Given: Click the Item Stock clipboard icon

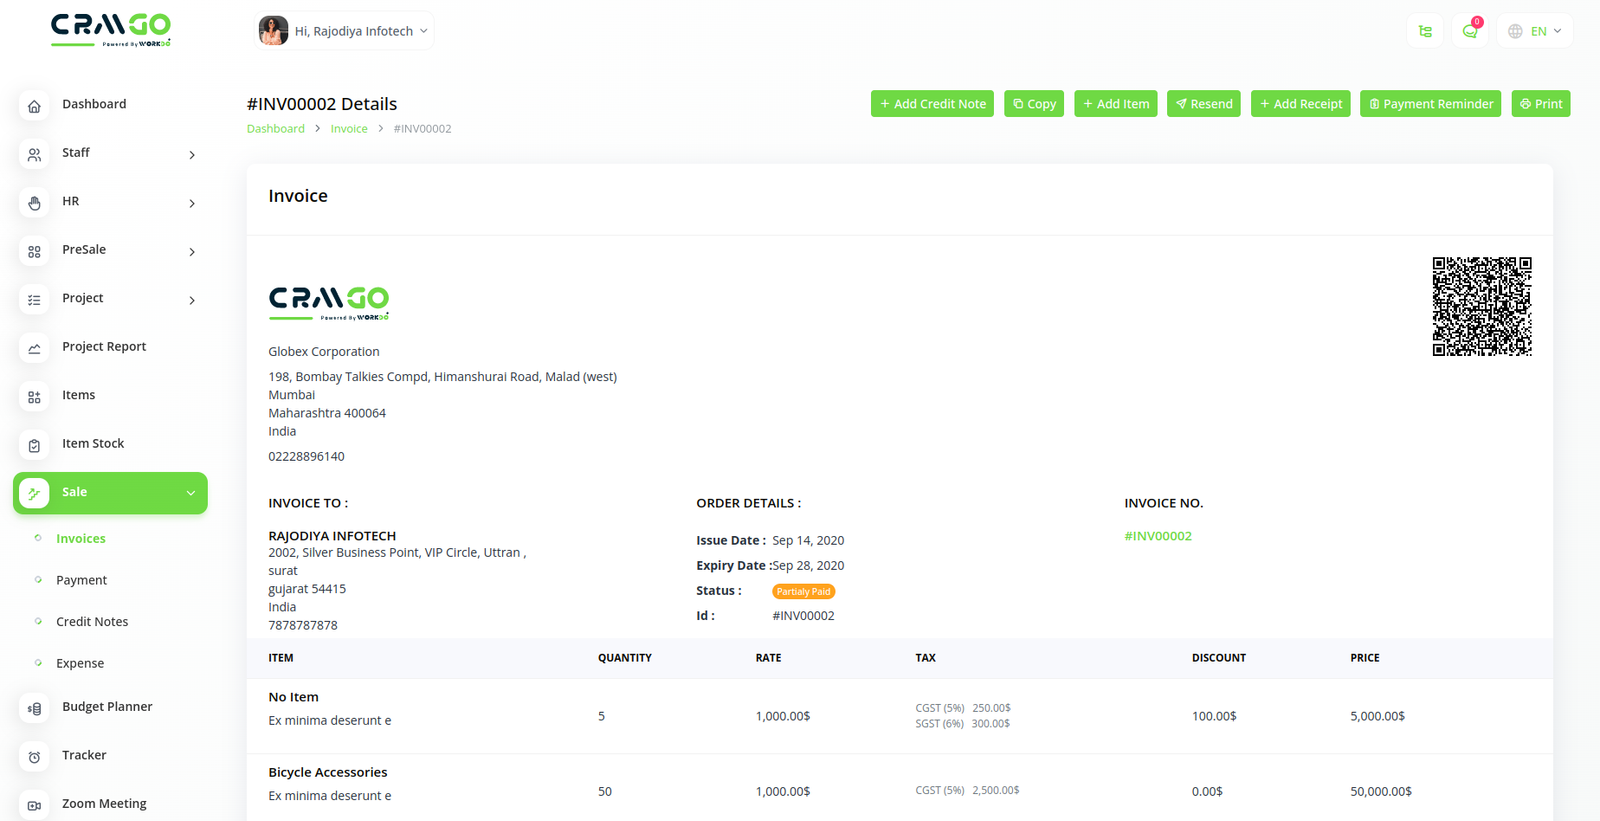Looking at the screenshot, I should pyautogui.click(x=34, y=445).
